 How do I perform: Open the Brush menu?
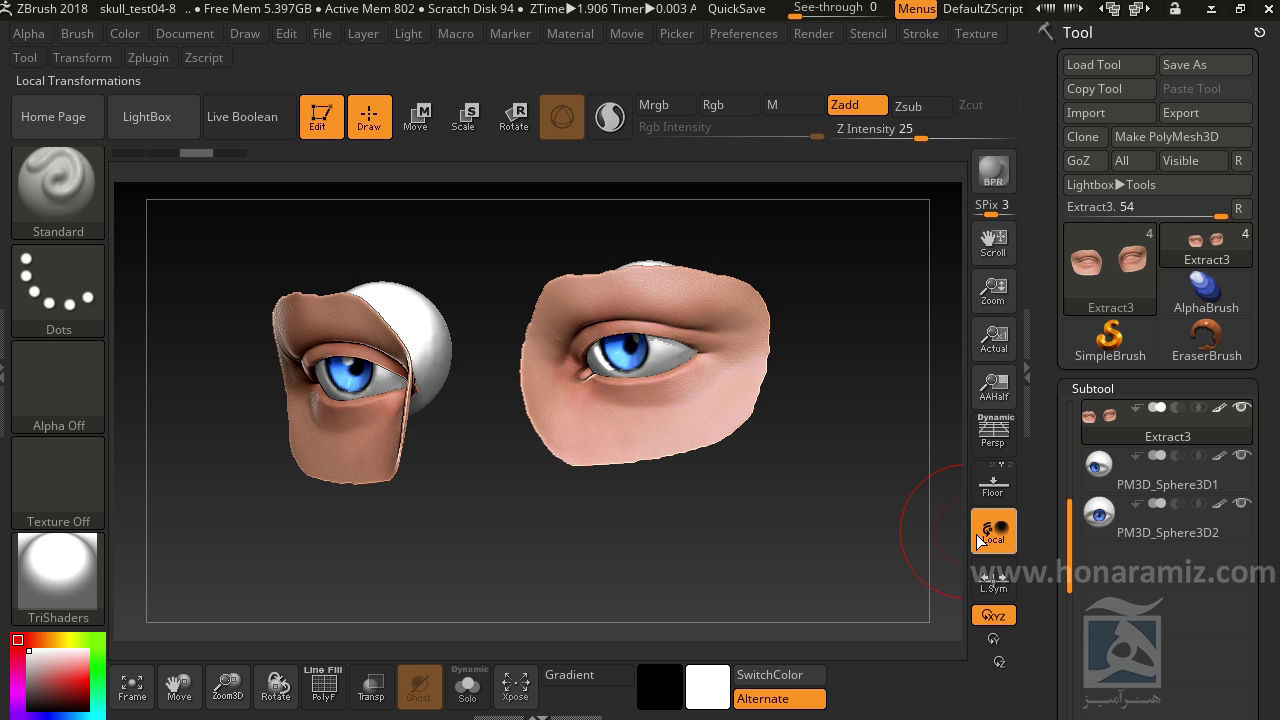click(77, 33)
